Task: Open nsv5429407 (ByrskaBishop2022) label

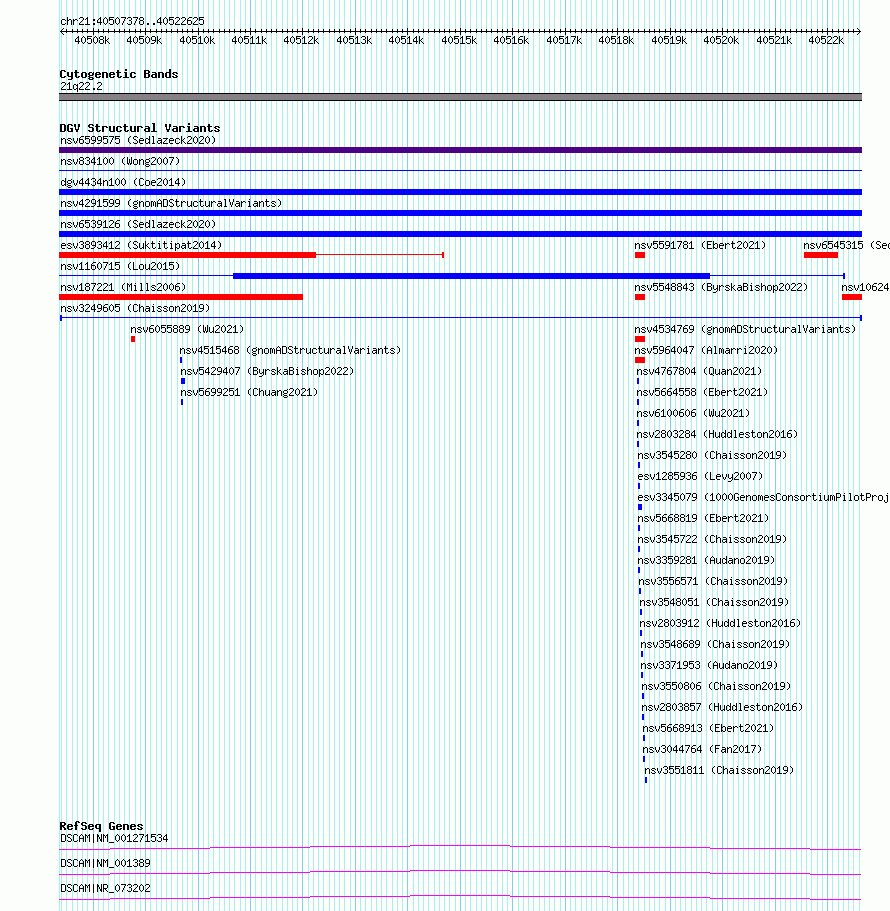Action: coord(267,371)
